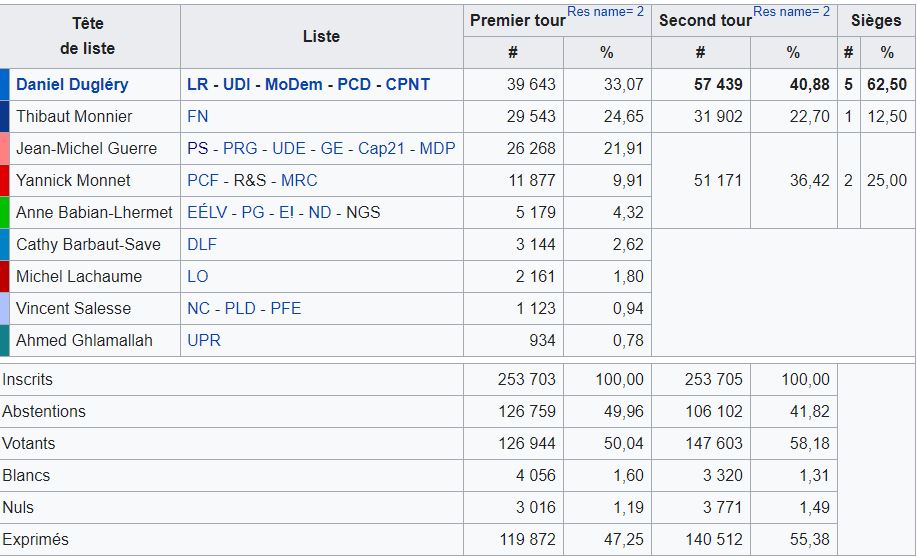Click the Liste column header

click(x=321, y=36)
